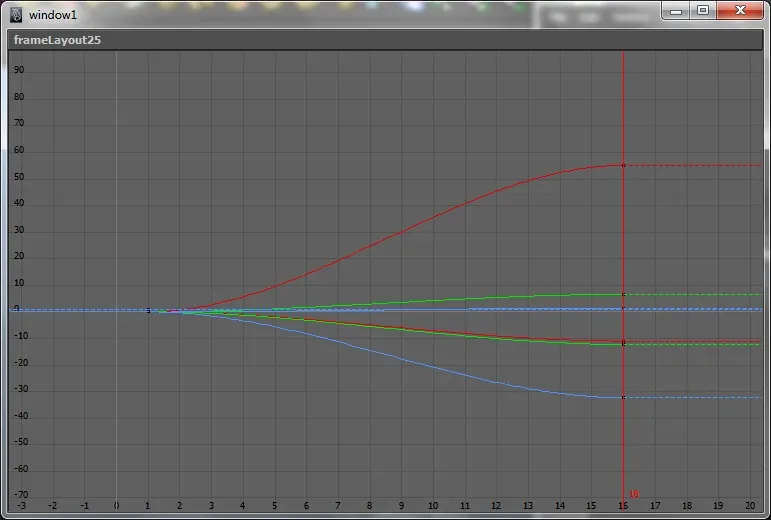
Task: Click the time axis label 10
Action: [x=433, y=505]
